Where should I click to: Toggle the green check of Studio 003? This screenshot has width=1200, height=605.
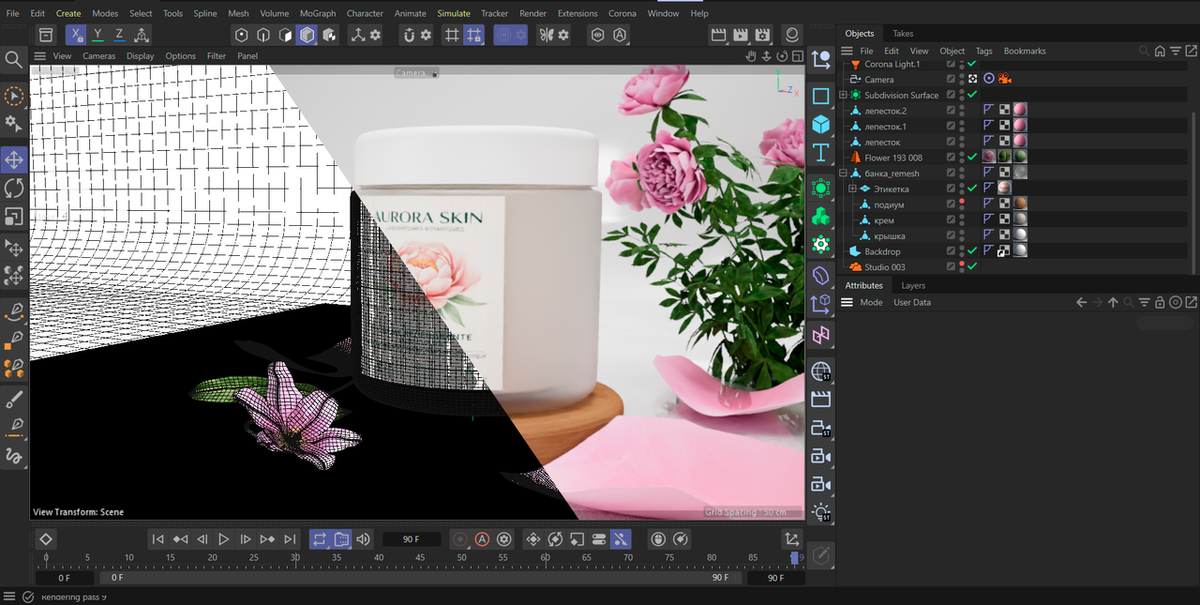click(x=972, y=267)
